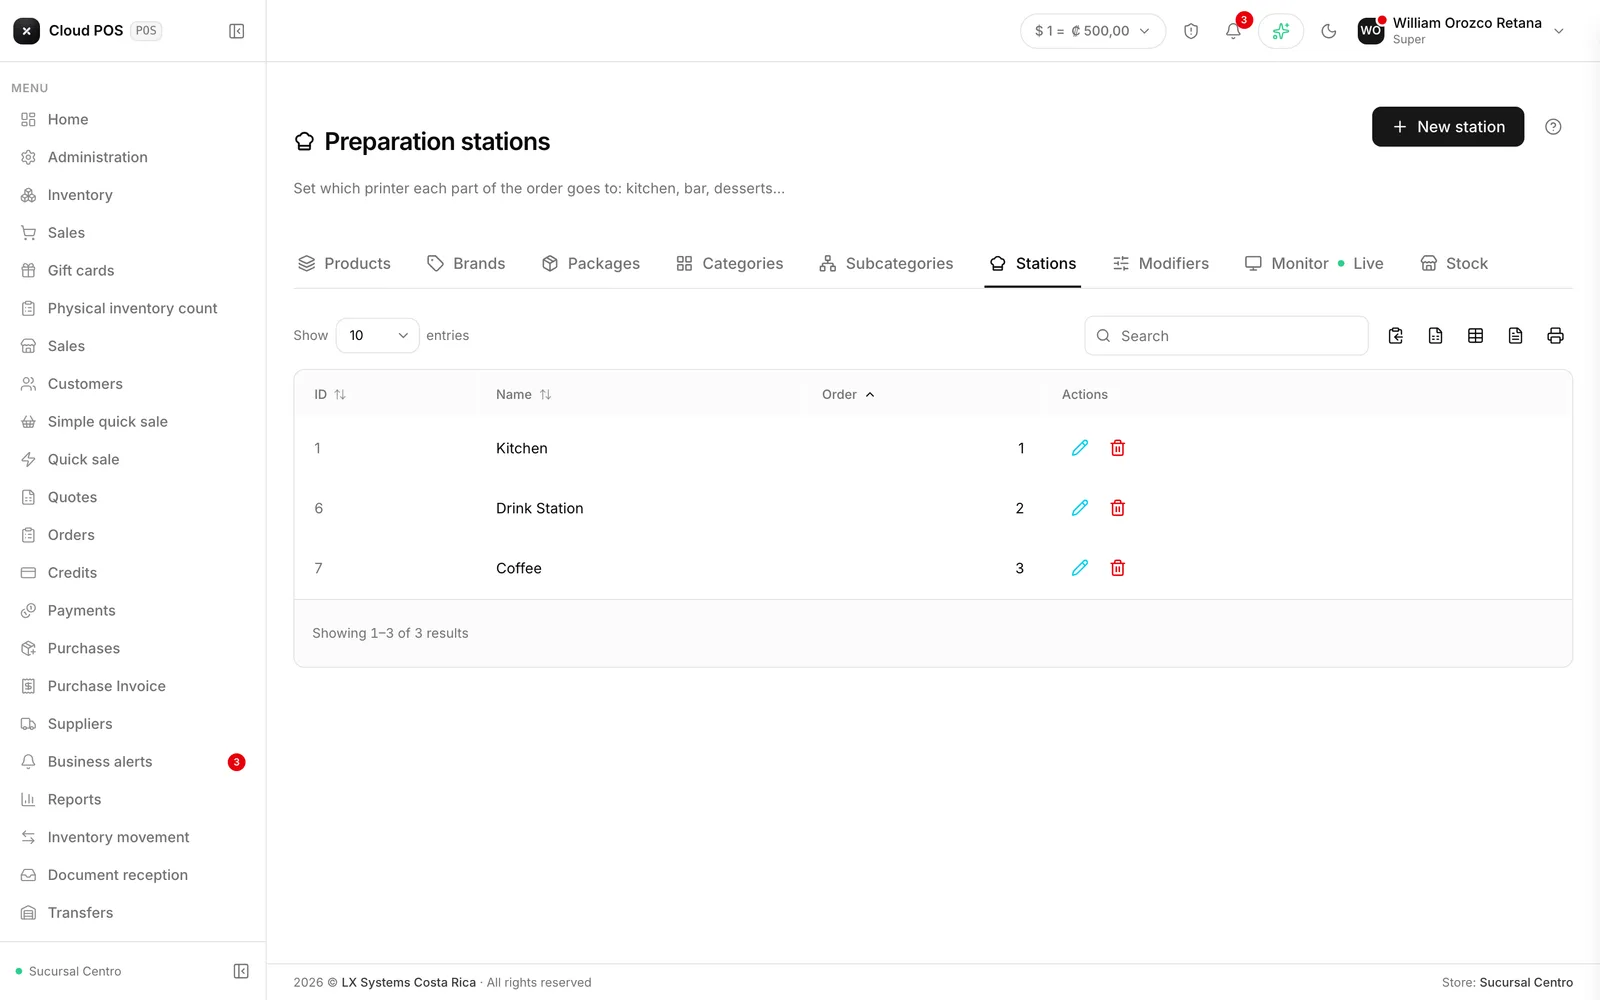Select the Sucursal Centro store indicator
Image resolution: width=1600 pixels, height=1000 pixels.
pos(68,971)
